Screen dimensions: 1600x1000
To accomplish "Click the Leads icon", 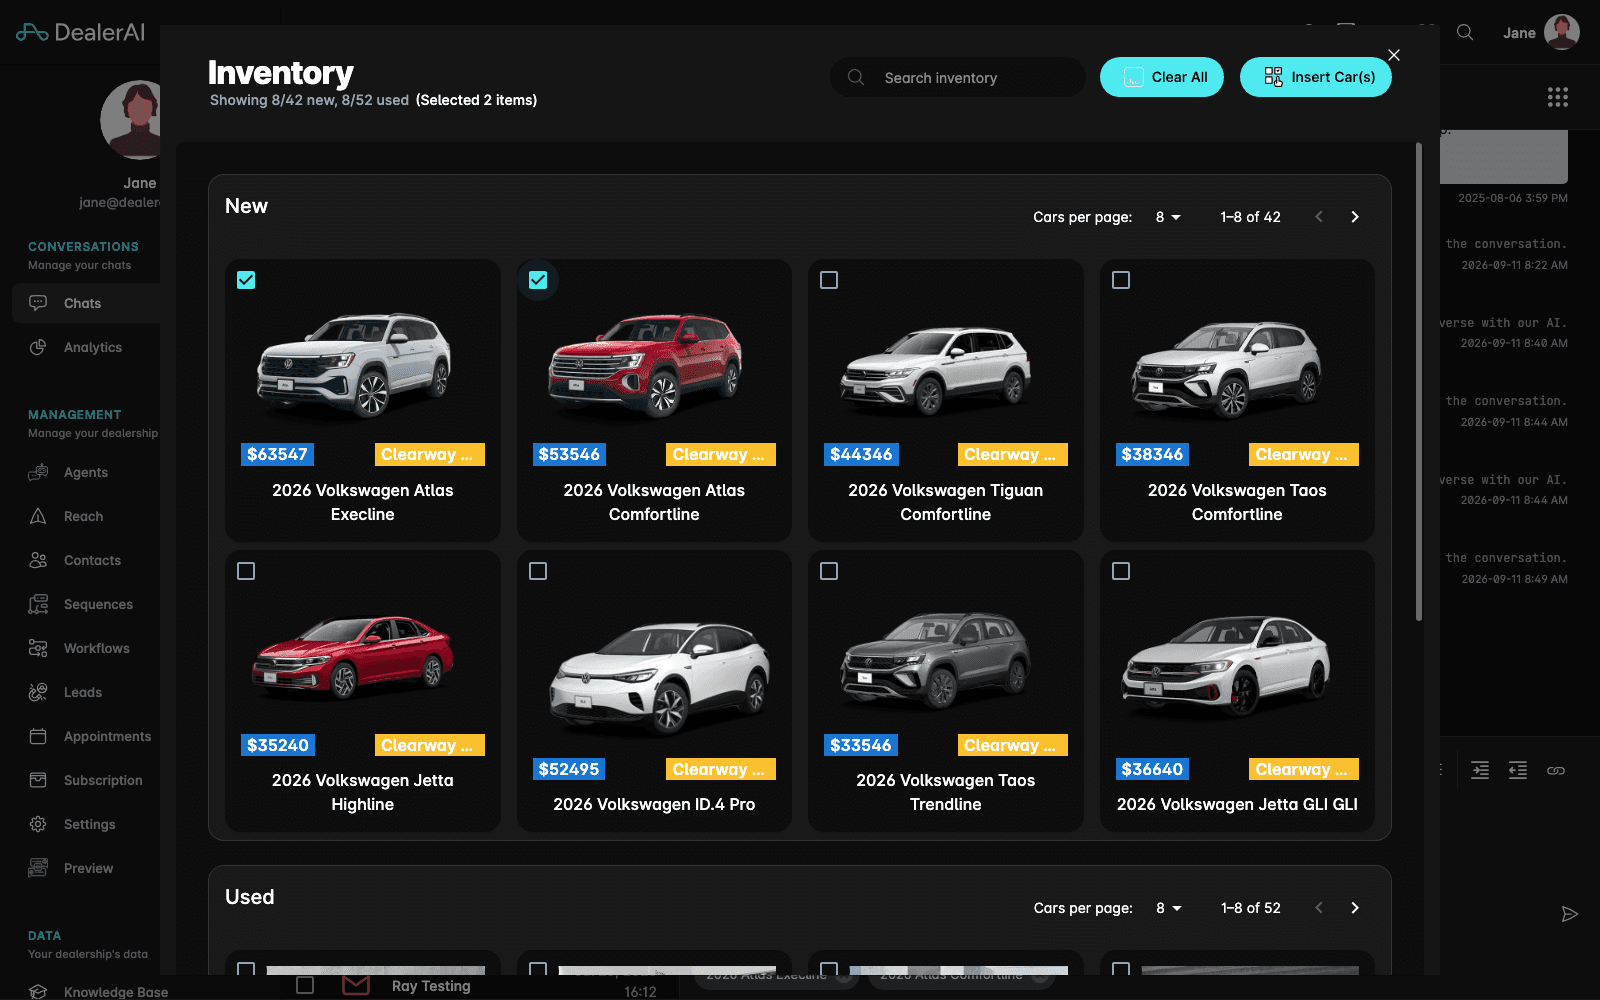I will (38, 692).
